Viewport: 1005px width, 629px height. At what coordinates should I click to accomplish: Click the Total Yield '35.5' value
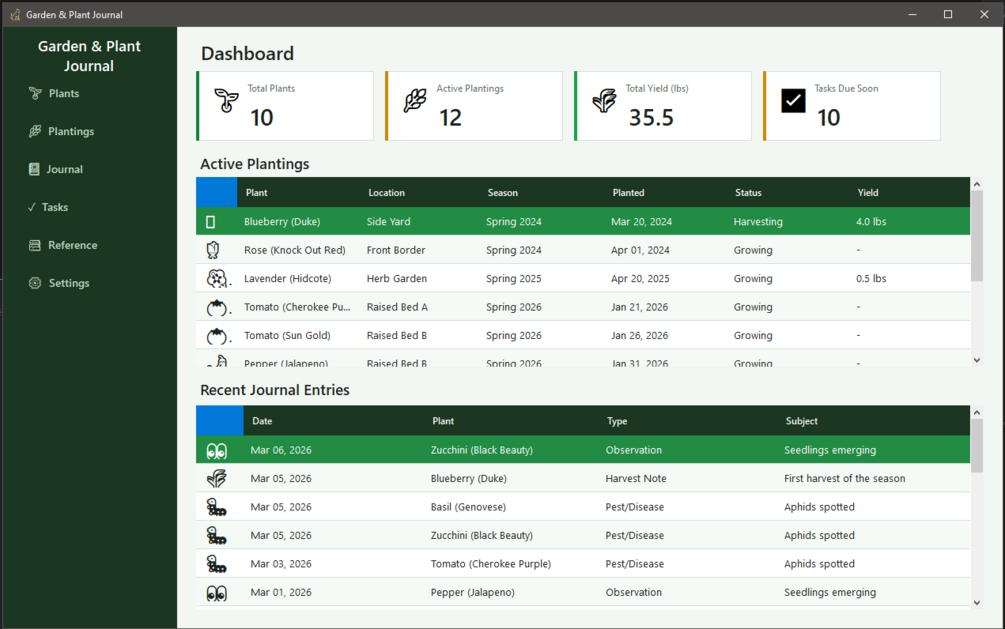[x=651, y=117]
